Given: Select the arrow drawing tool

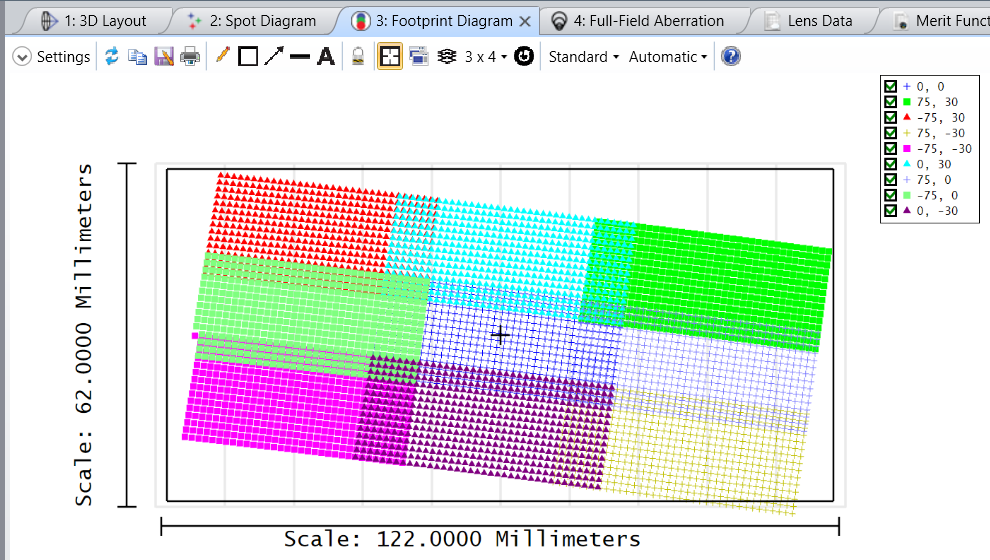Looking at the screenshot, I should (274, 56).
